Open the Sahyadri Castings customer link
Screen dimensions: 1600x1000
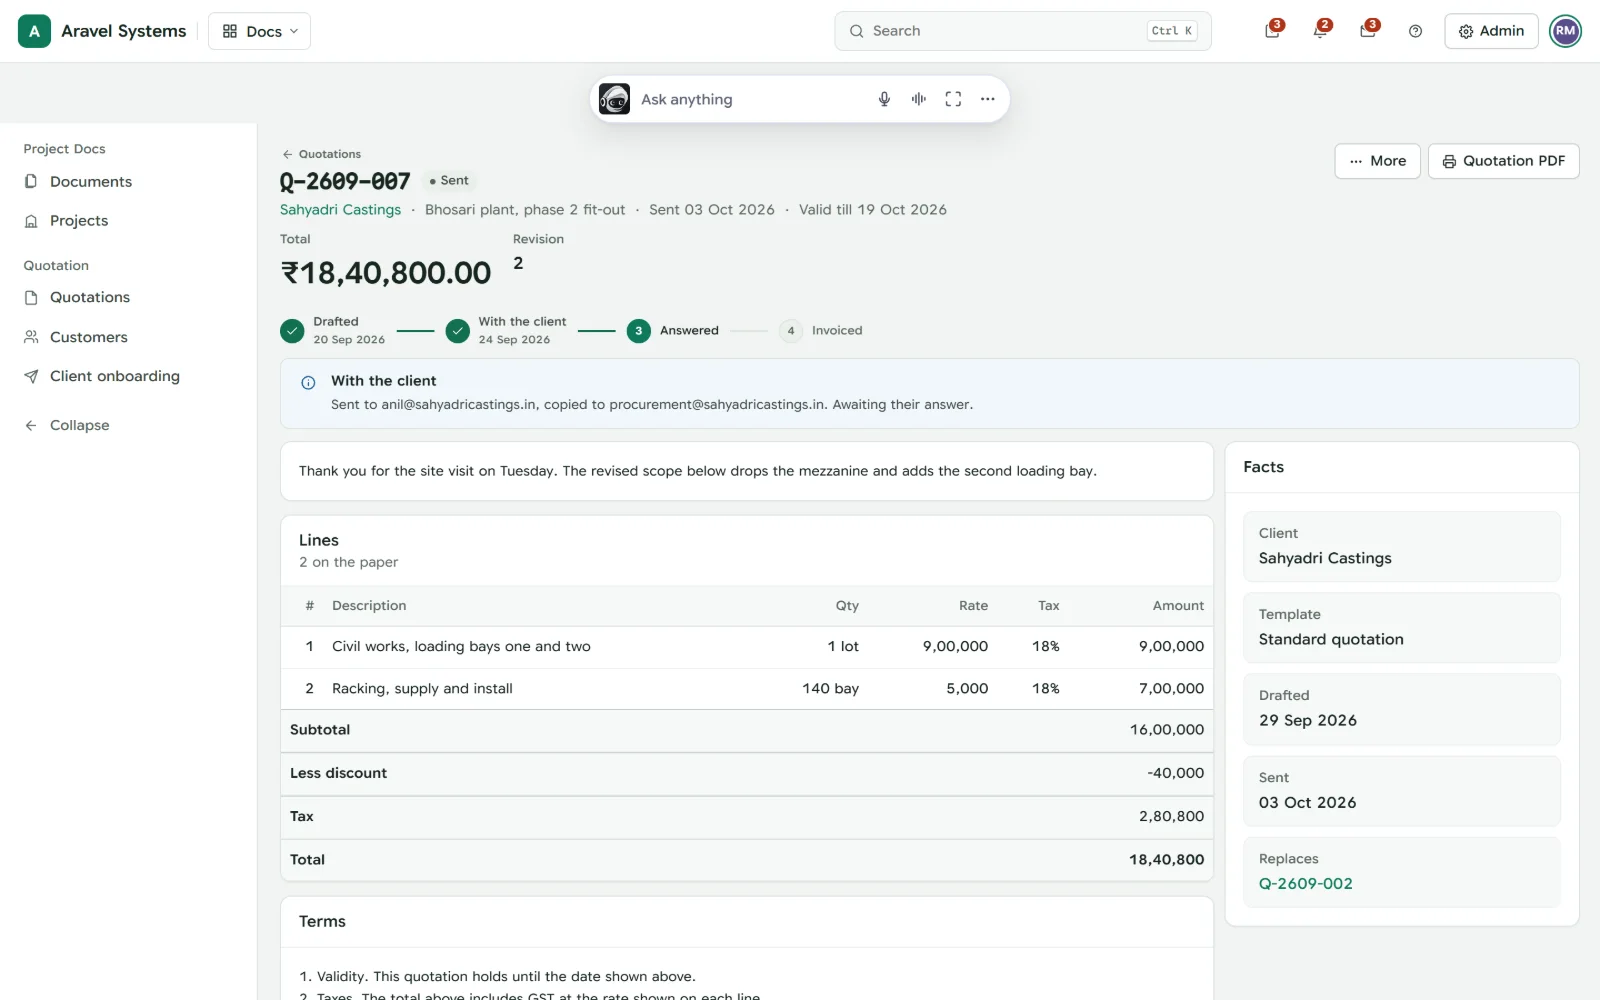[x=340, y=210]
